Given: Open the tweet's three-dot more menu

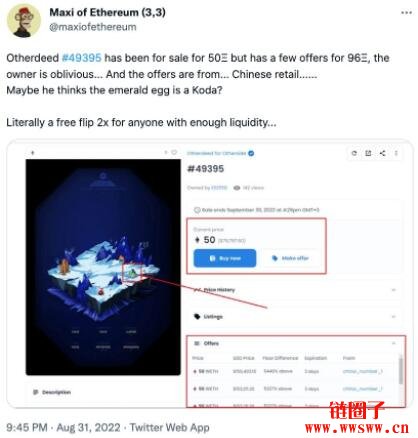Looking at the screenshot, I should [x=406, y=13].
